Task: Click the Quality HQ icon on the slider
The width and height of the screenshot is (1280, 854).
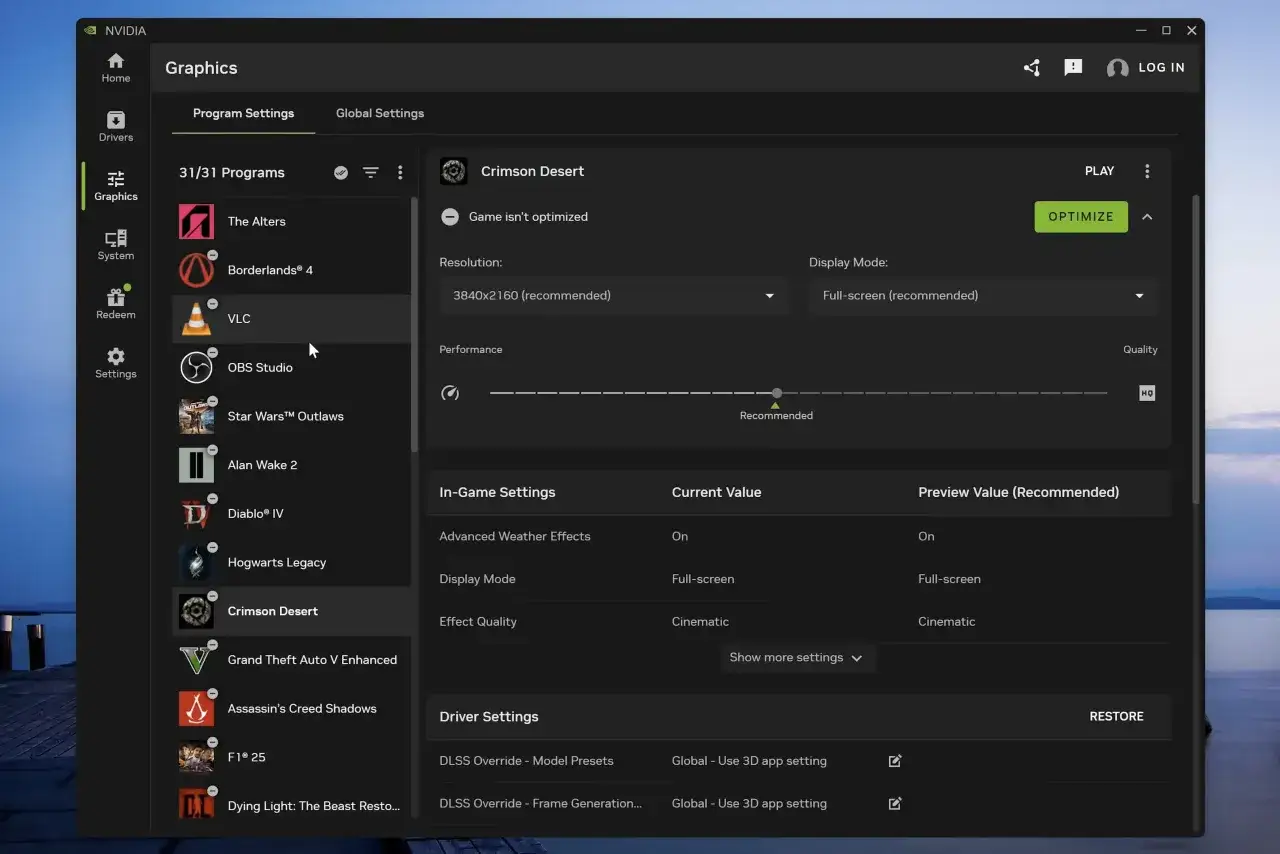Action: (x=1147, y=393)
